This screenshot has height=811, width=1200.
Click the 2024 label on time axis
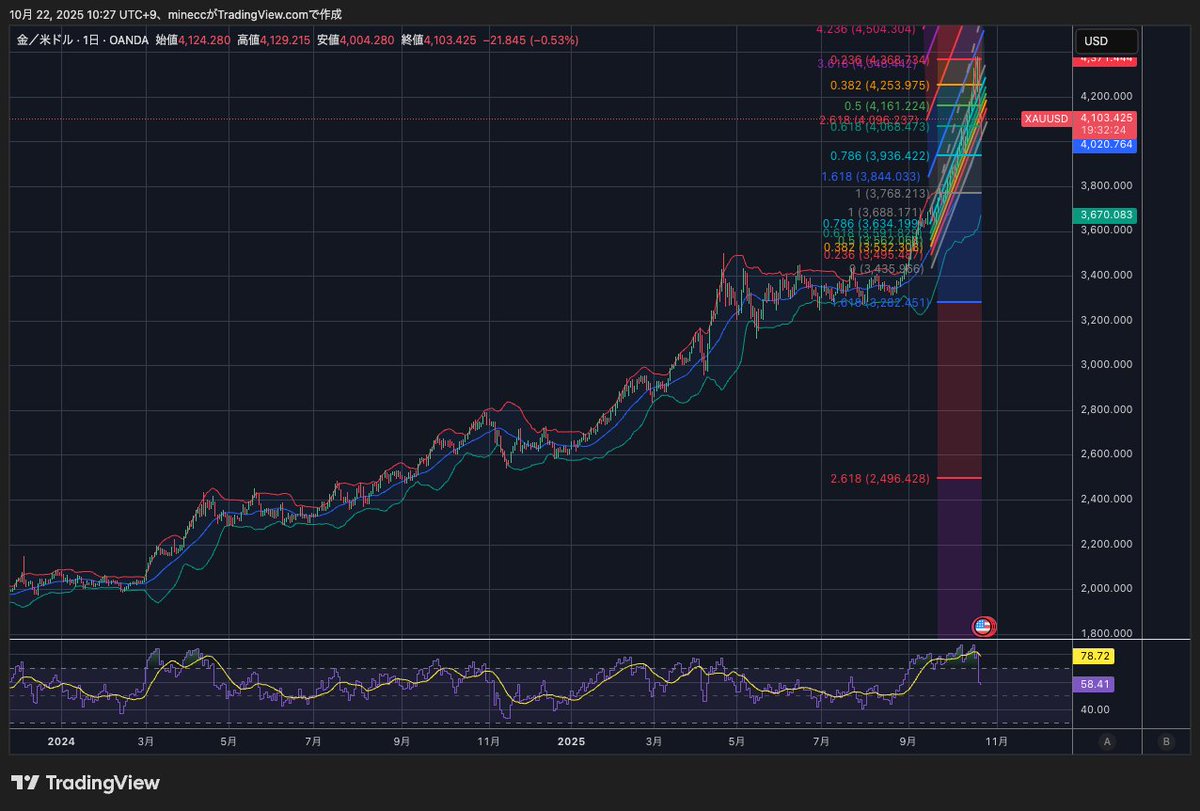coord(61,742)
